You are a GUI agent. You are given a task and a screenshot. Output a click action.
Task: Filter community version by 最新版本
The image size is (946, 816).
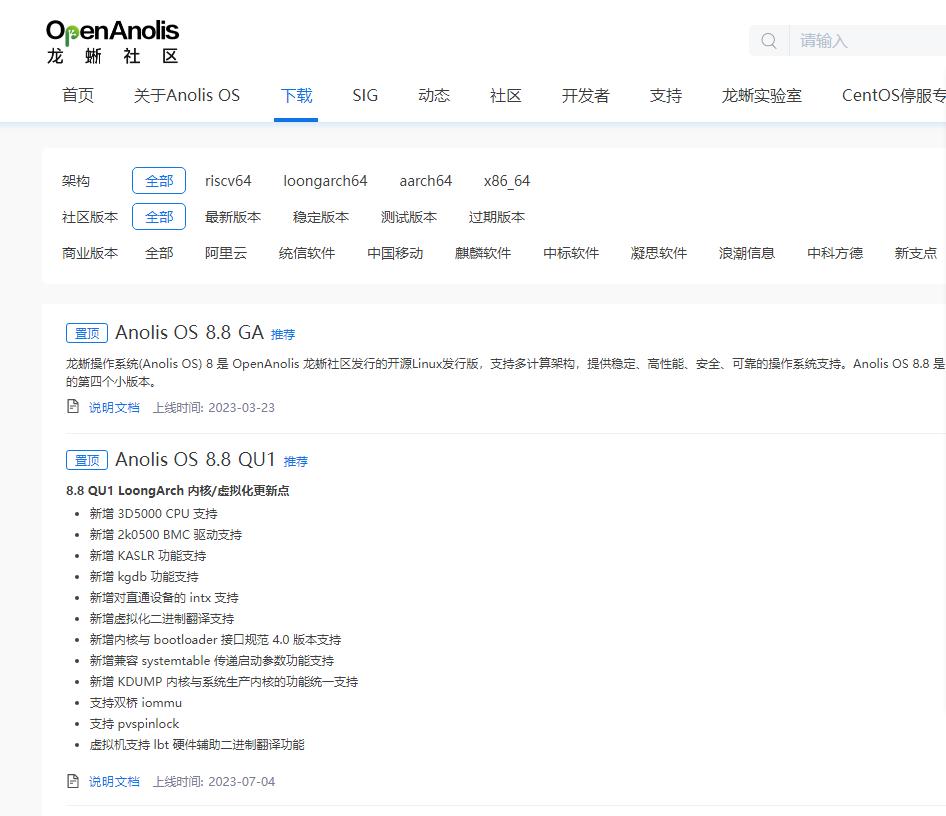[233, 217]
